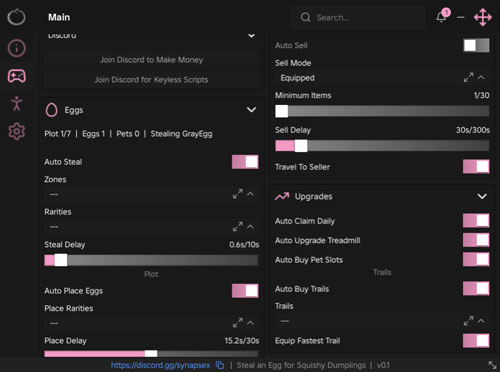
Task: Collapse the Eggs section chevron
Action: tap(251, 110)
